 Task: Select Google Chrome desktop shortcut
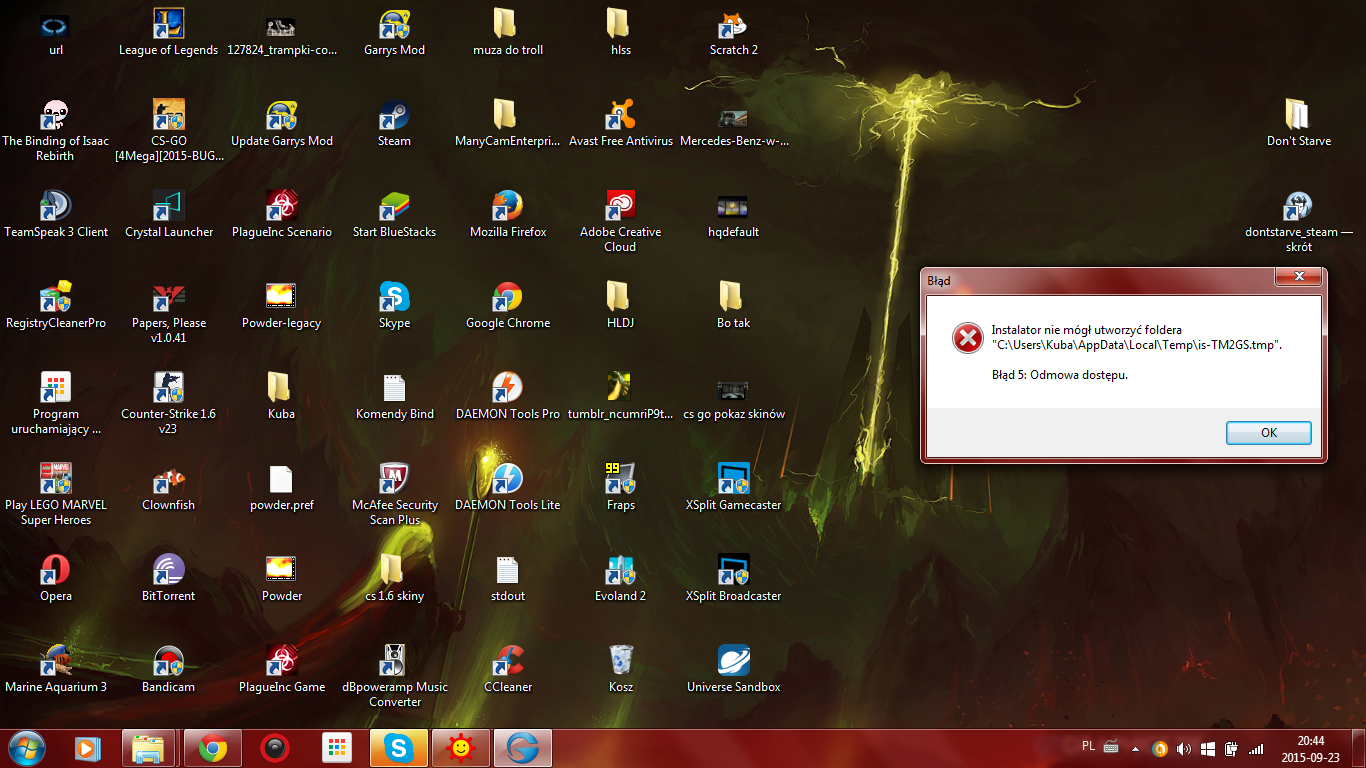508,305
